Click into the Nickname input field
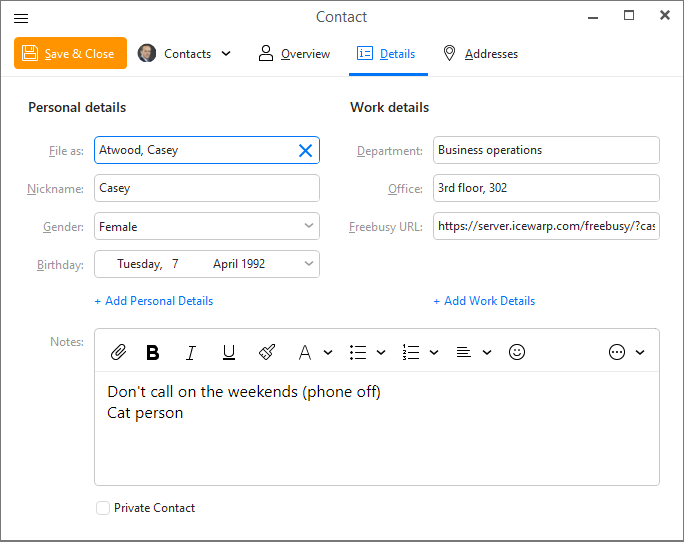Image resolution: width=684 pixels, height=542 pixels. [207, 188]
